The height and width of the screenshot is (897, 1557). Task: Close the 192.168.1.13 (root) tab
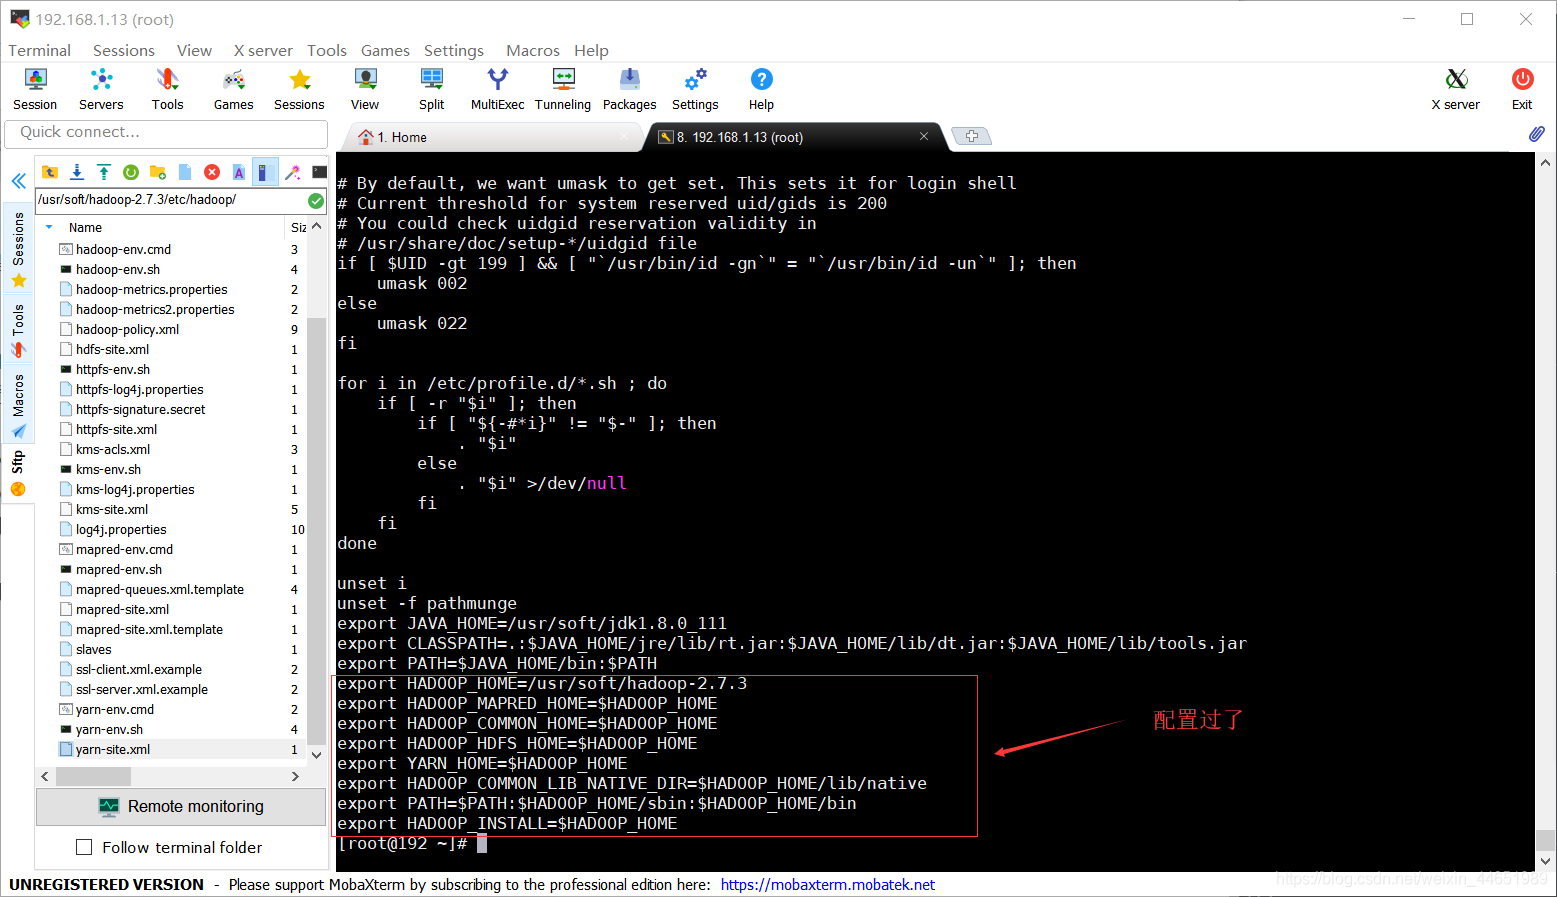pos(924,136)
